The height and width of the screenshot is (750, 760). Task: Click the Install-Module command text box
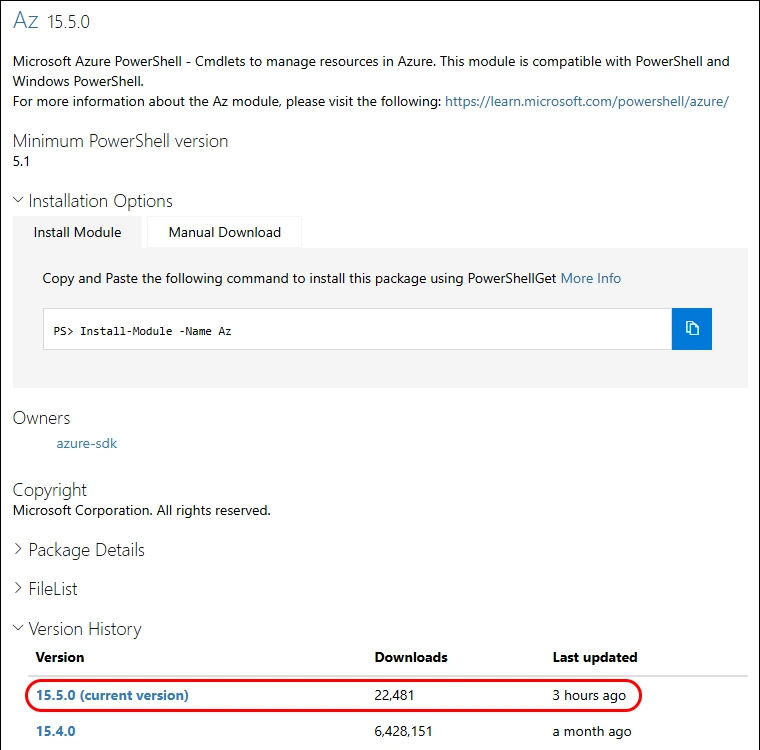coord(357,329)
